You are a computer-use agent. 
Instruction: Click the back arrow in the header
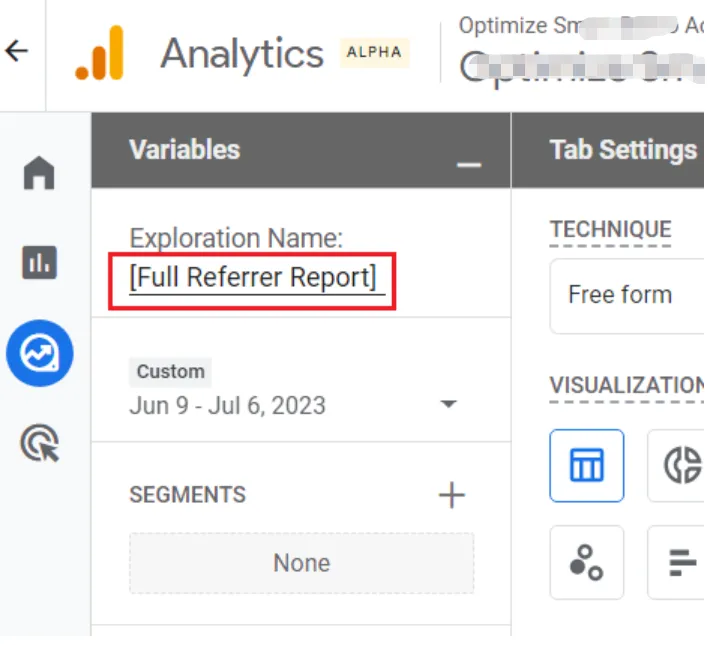click(x=17, y=52)
